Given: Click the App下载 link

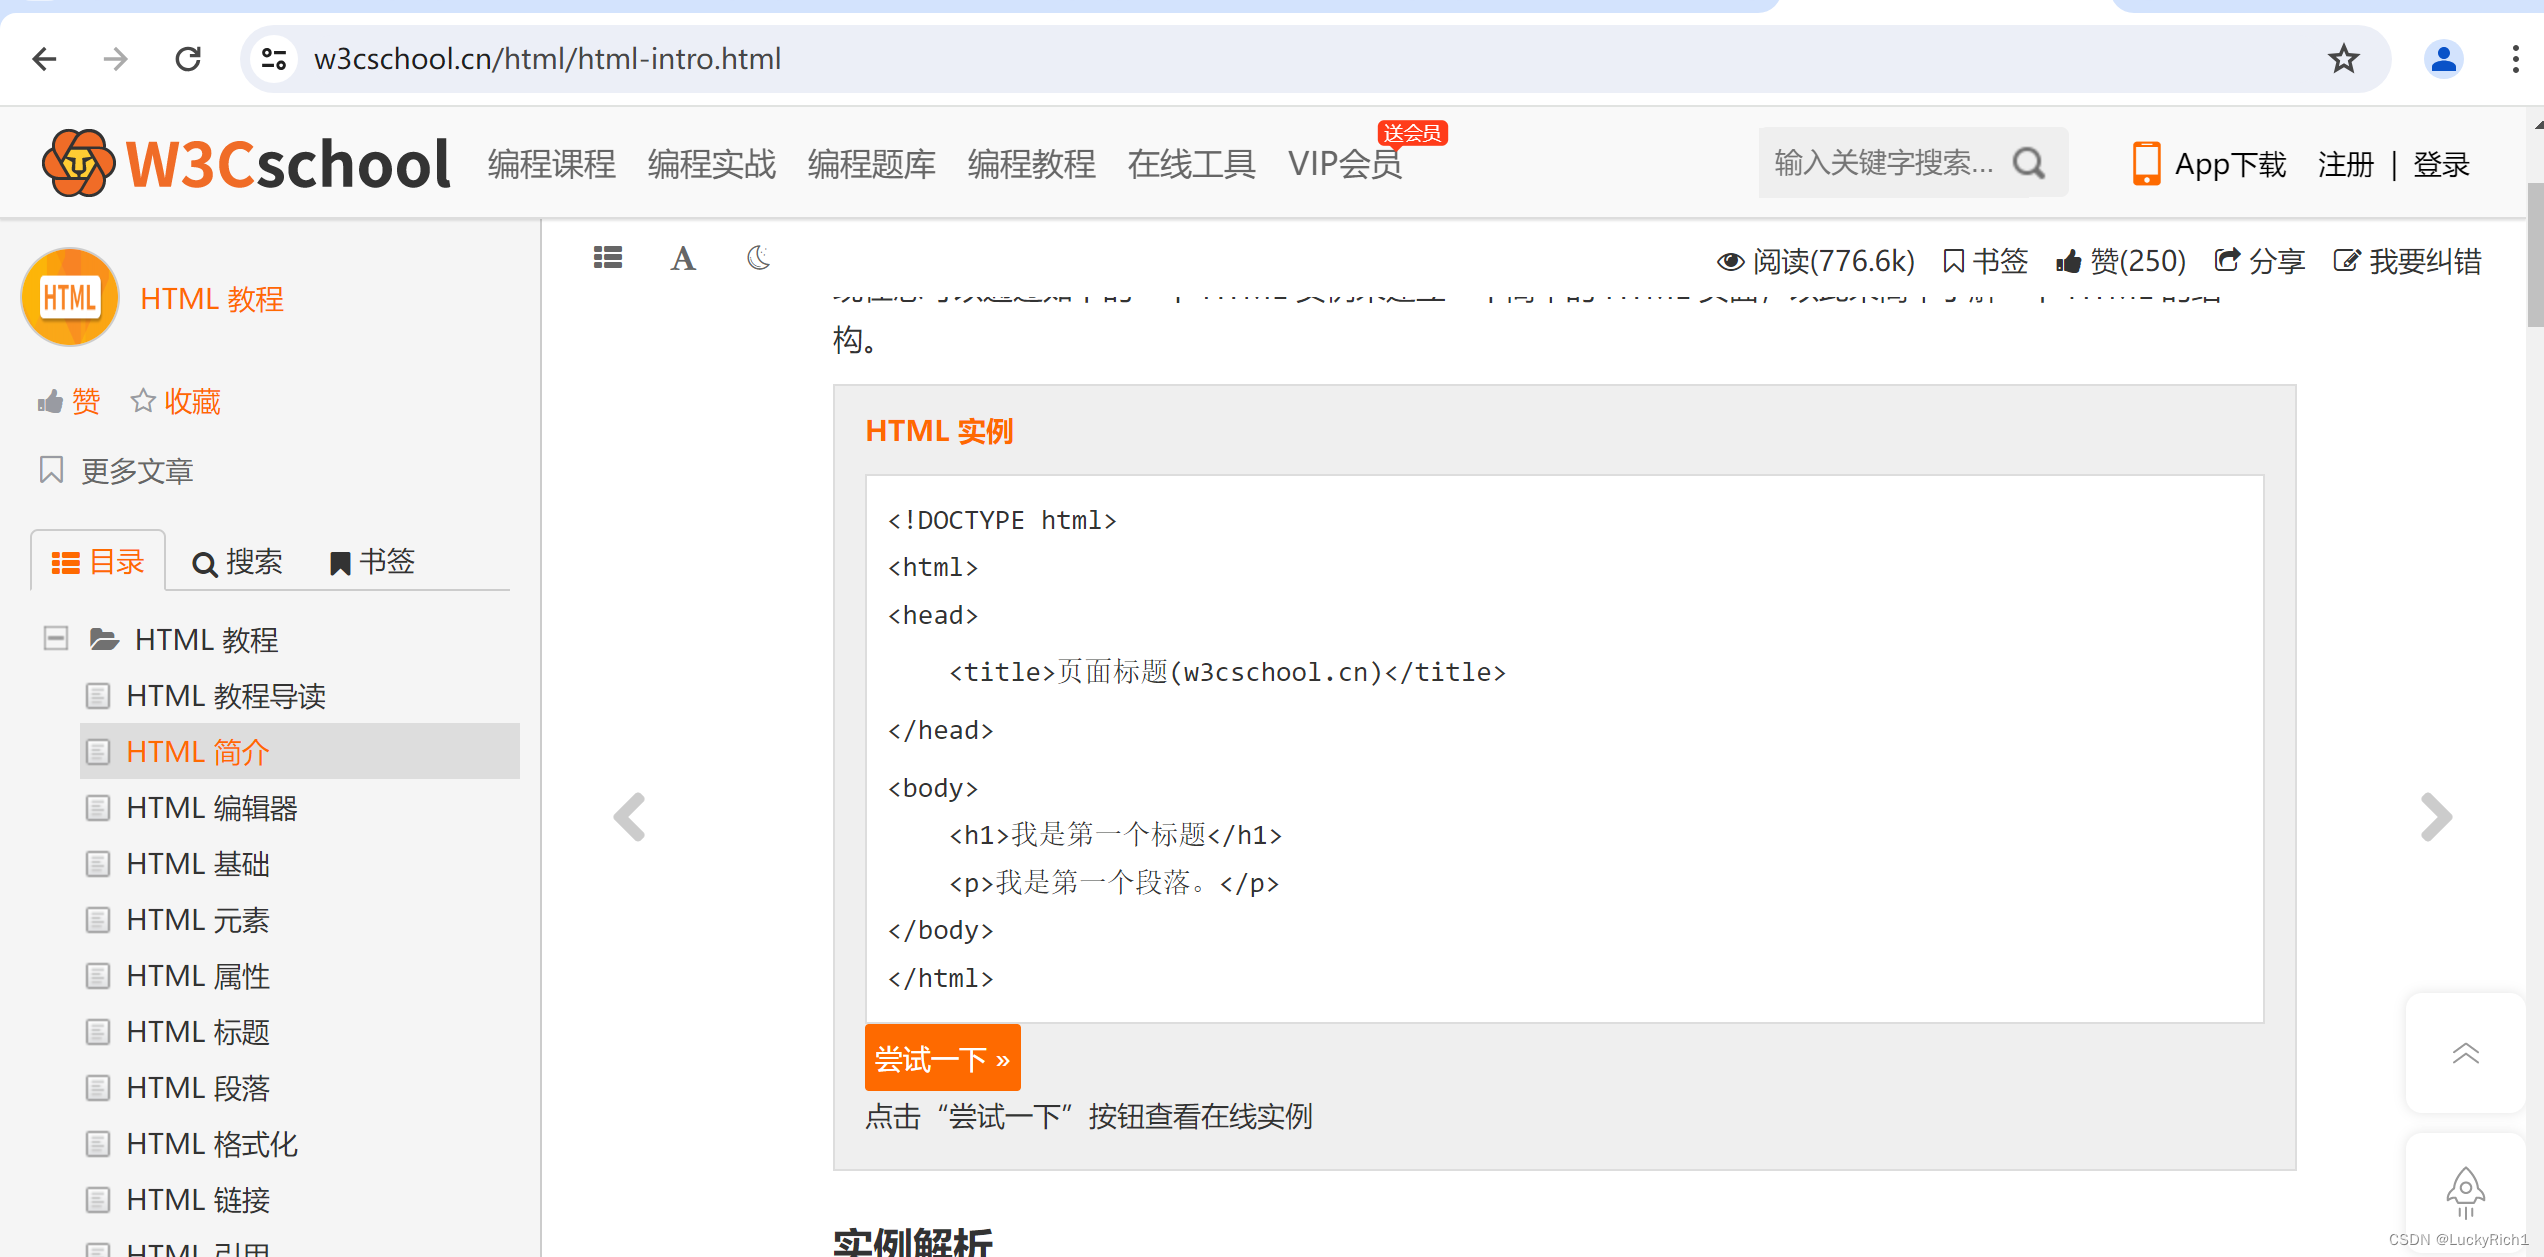Looking at the screenshot, I should coord(2230,164).
